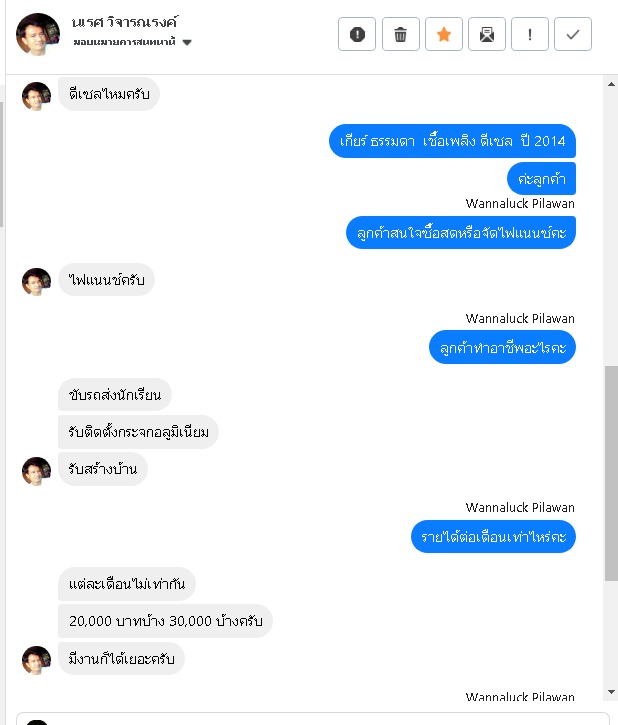Flag conversation with the exclamation mark icon
618x725 pixels.
pyautogui.click(x=530, y=34)
